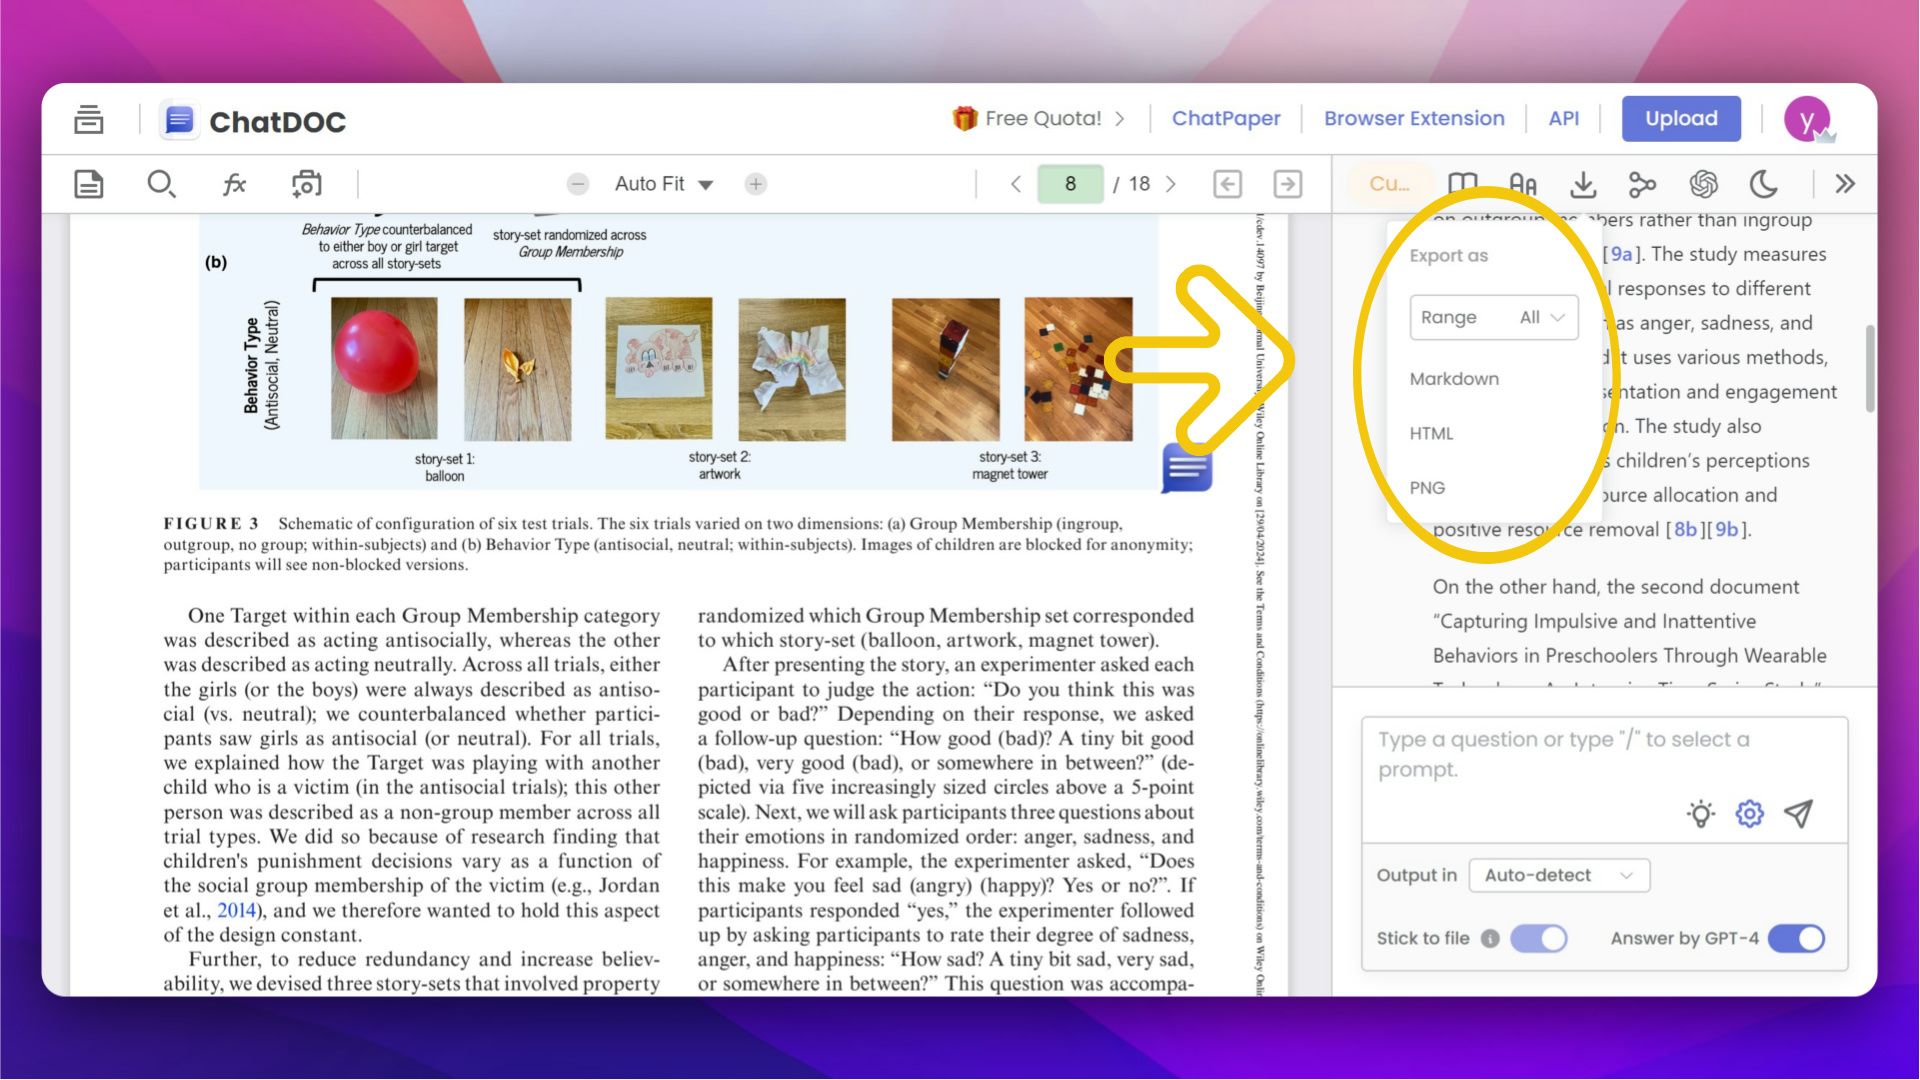The width and height of the screenshot is (1920, 1080).
Task: Toggle Stick to file switch
Action: (x=1538, y=938)
